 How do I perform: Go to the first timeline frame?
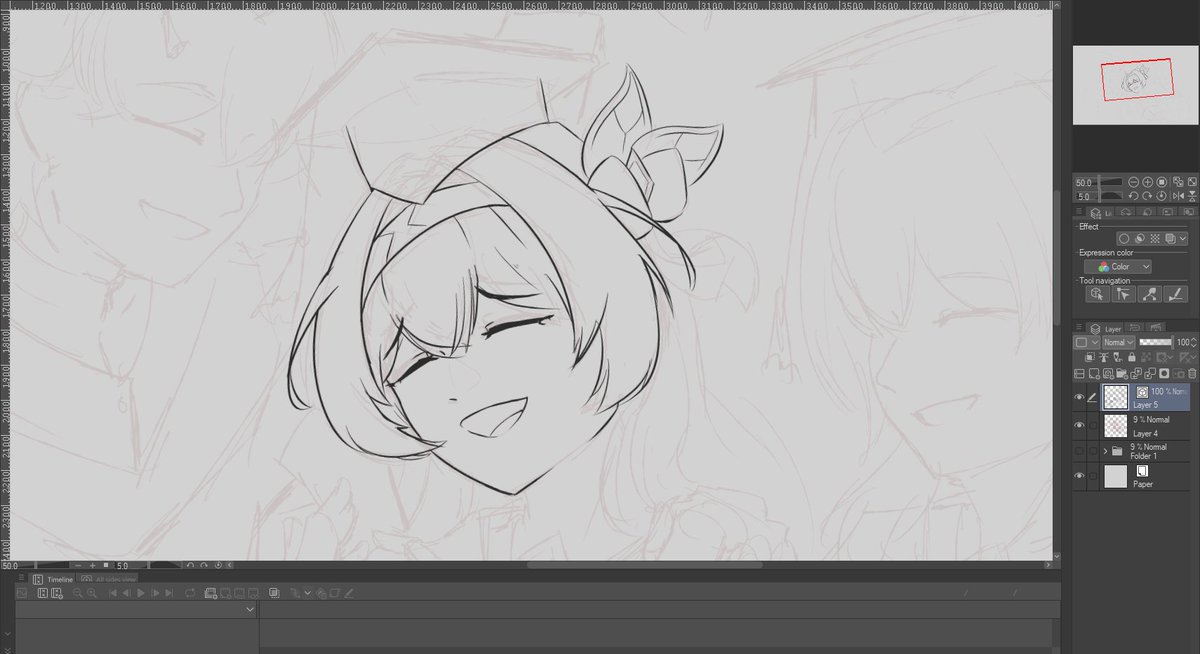point(113,593)
